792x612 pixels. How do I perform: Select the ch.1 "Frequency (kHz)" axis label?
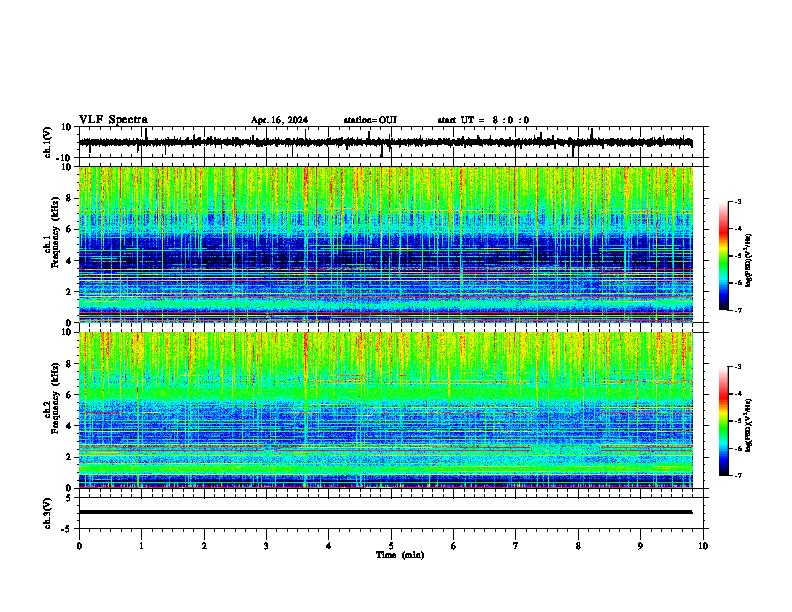pyautogui.click(x=55, y=233)
